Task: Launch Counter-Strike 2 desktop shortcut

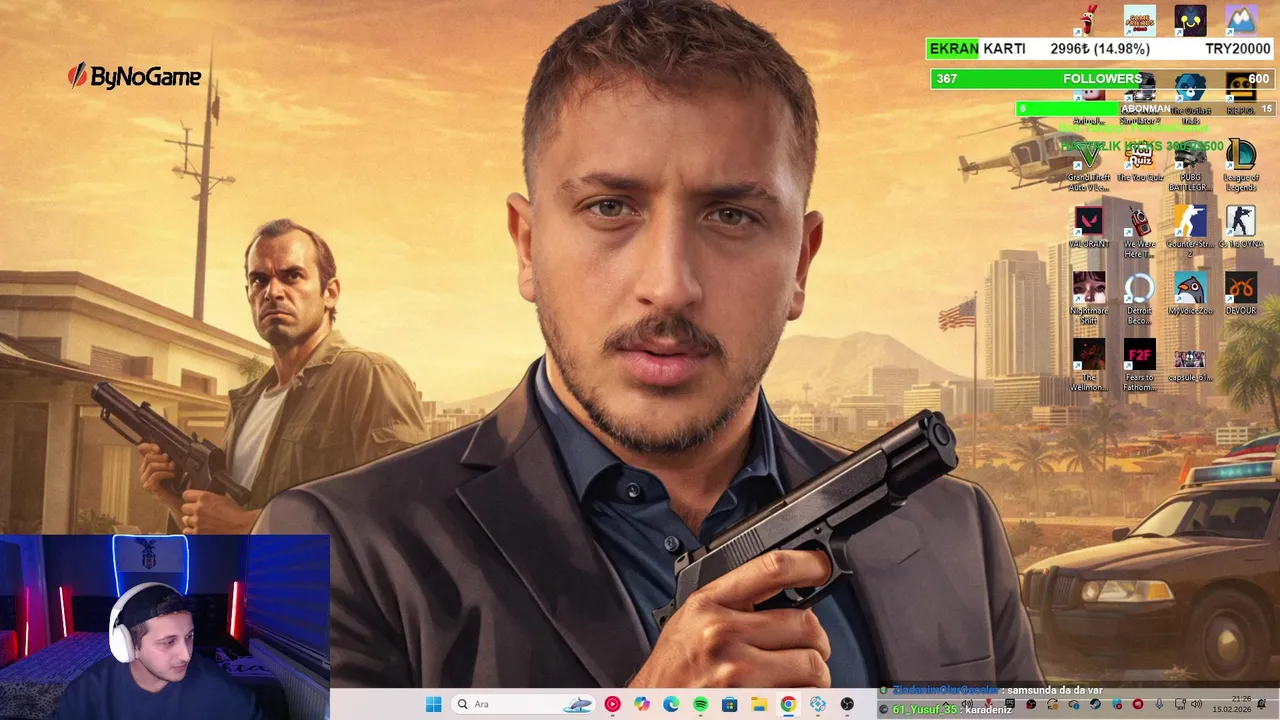Action: coord(1190,233)
